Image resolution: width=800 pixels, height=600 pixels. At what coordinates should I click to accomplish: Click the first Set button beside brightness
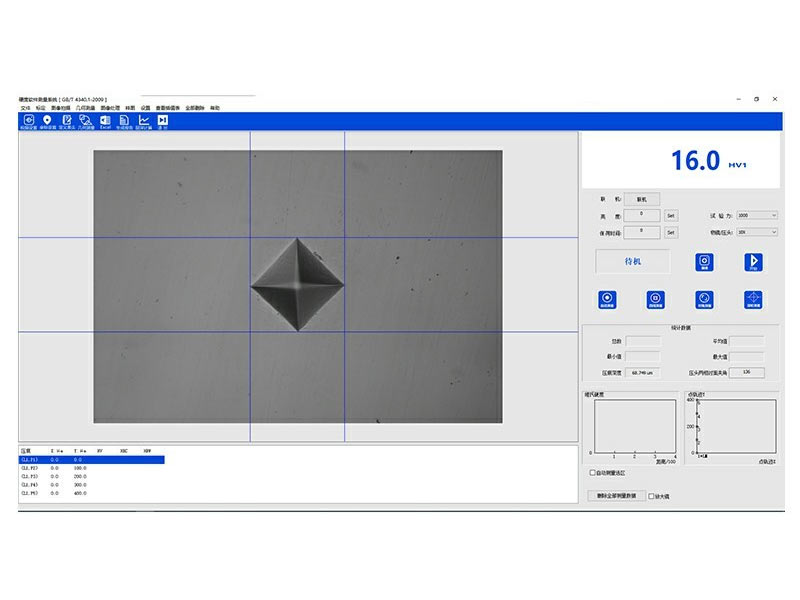(672, 215)
